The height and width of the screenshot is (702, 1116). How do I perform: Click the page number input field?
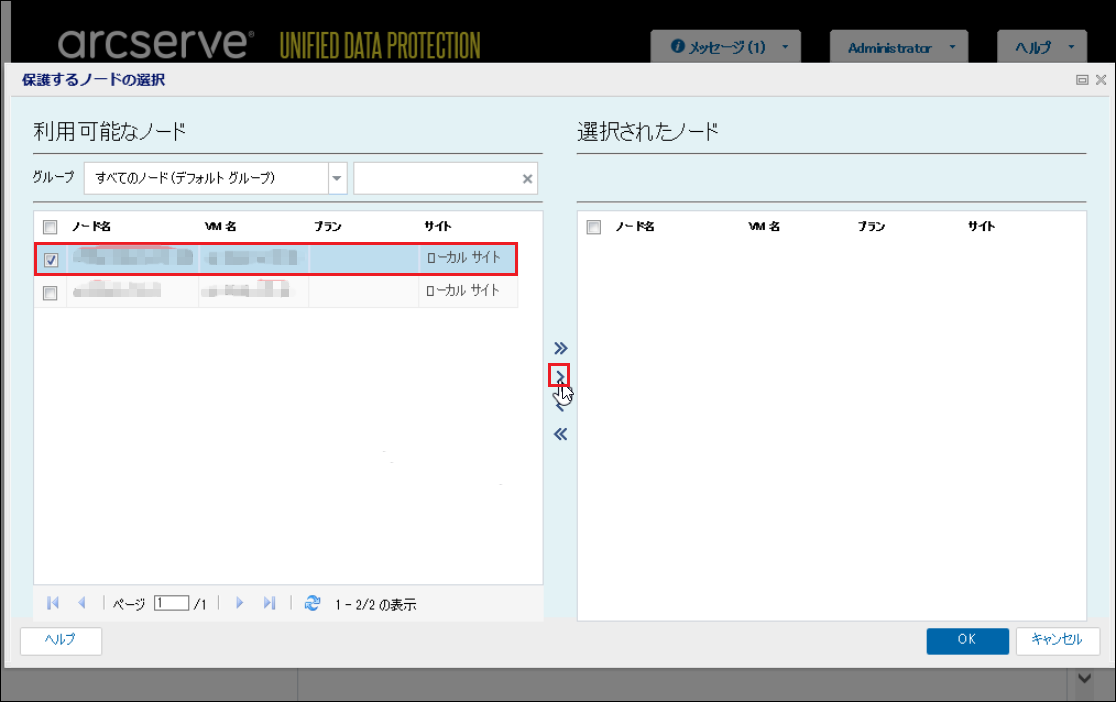[171, 603]
